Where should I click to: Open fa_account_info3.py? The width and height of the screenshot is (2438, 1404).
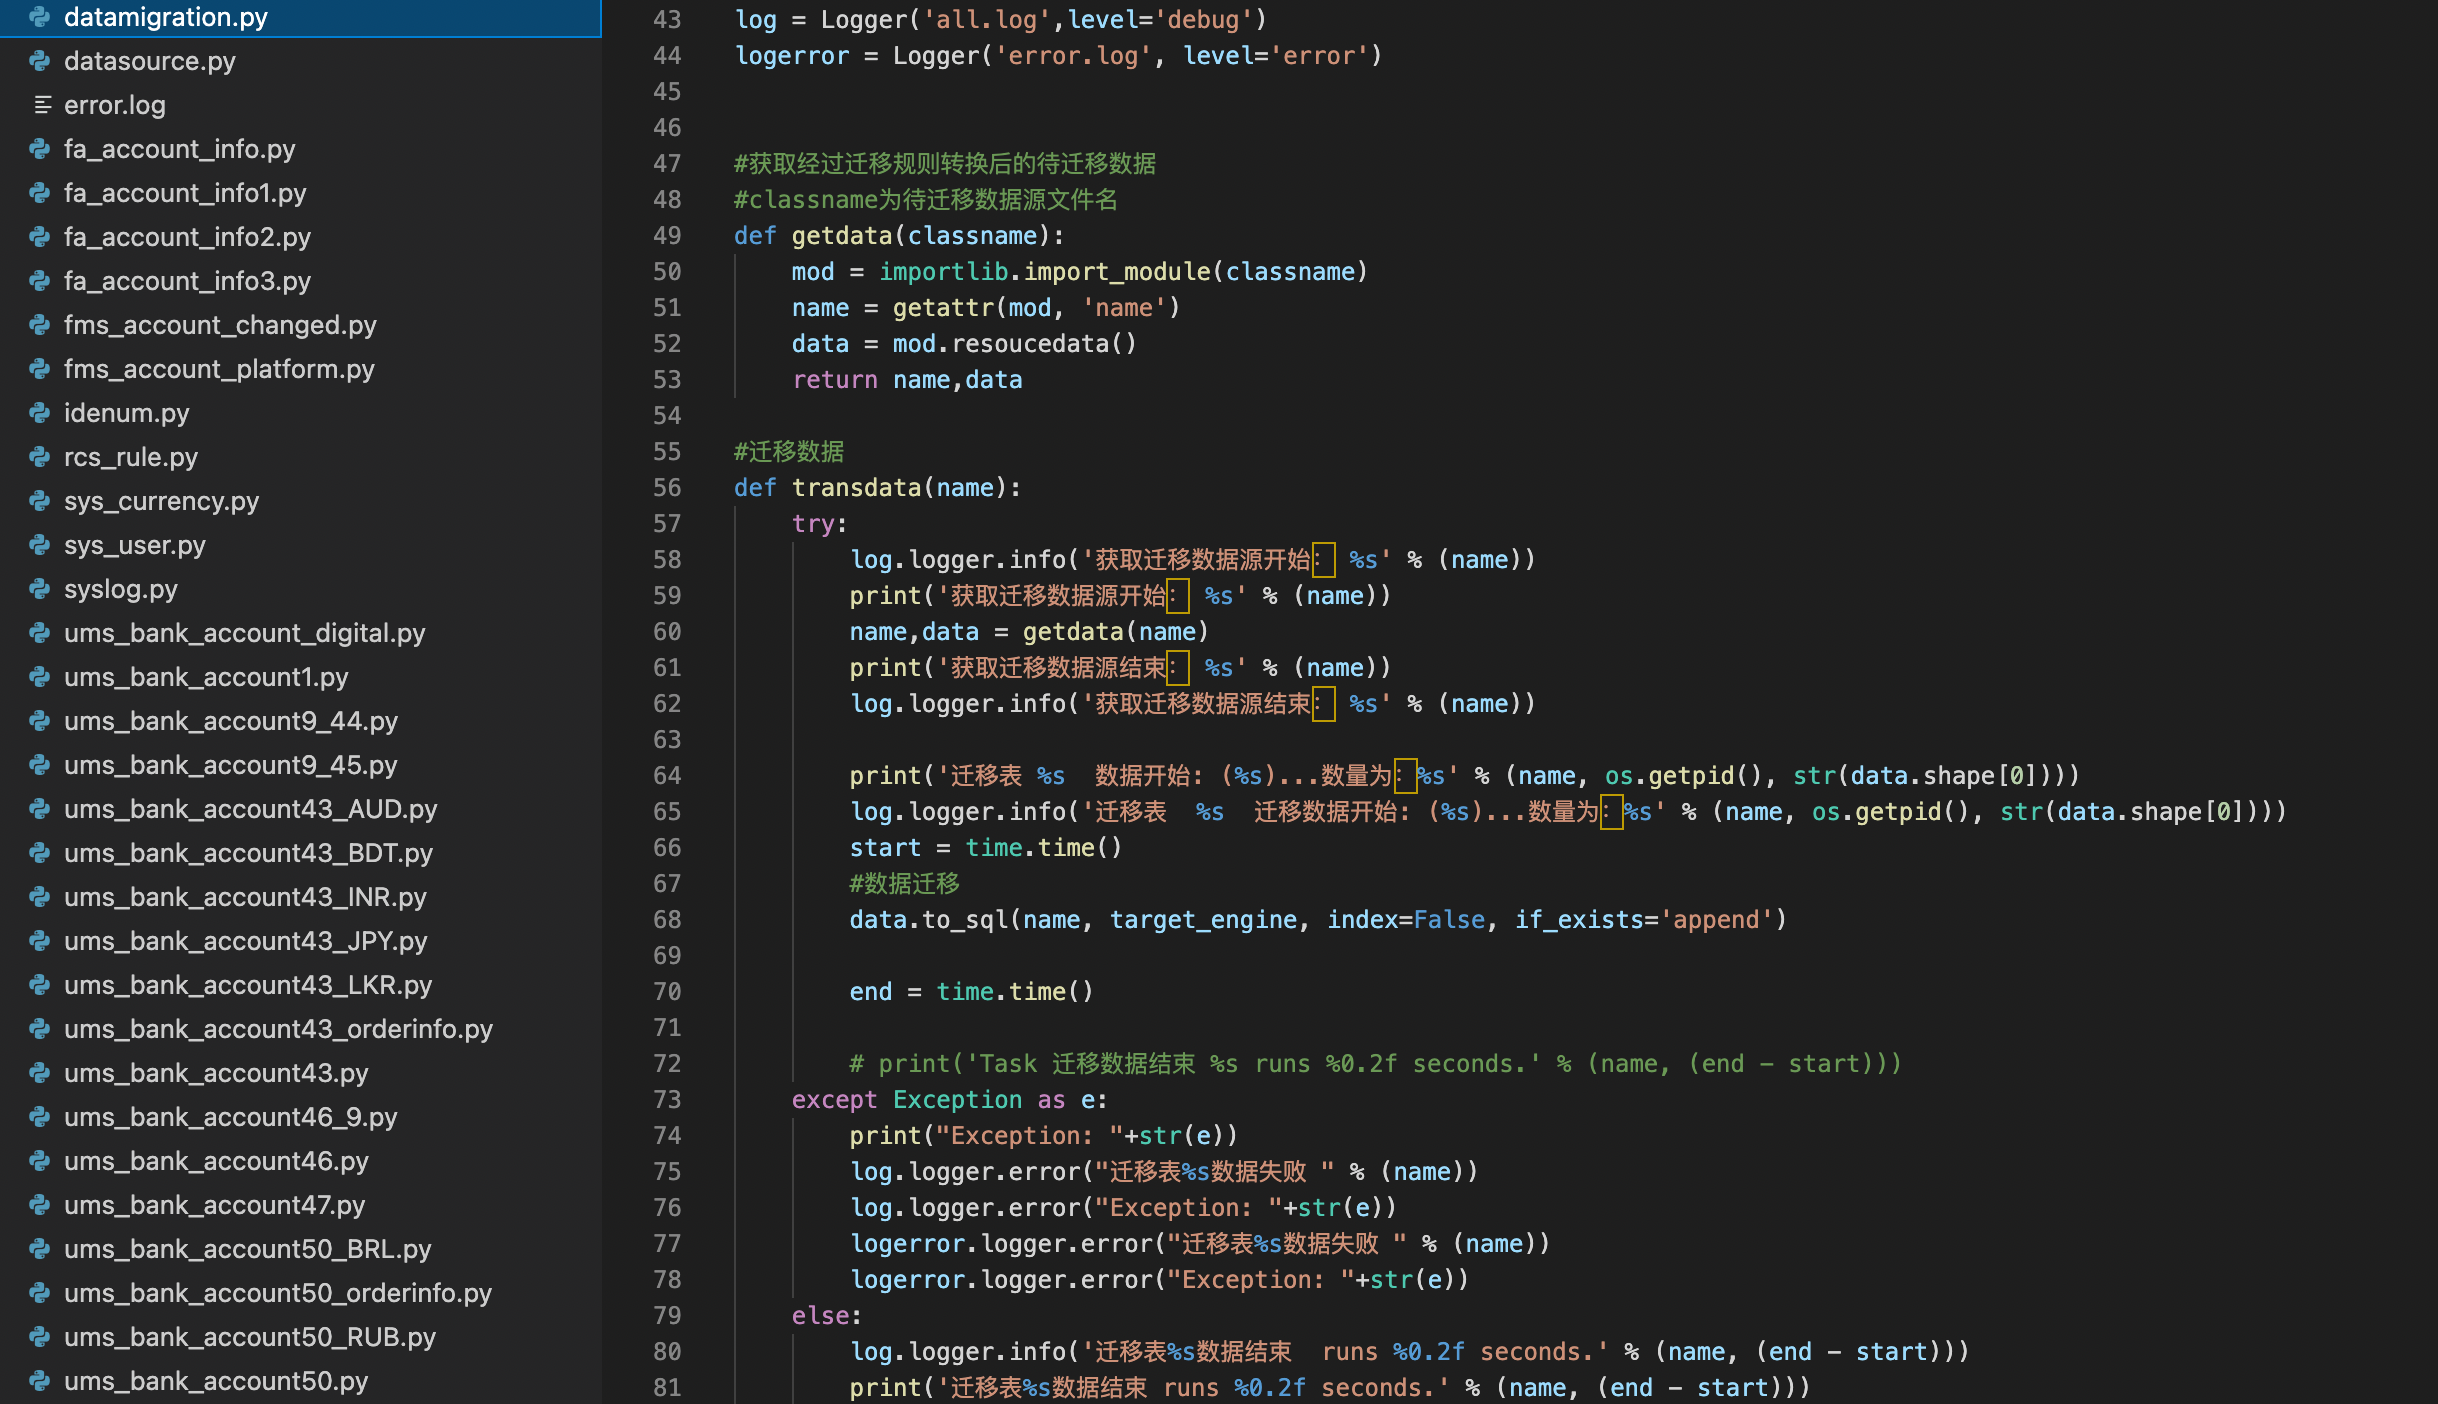coord(300,281)
